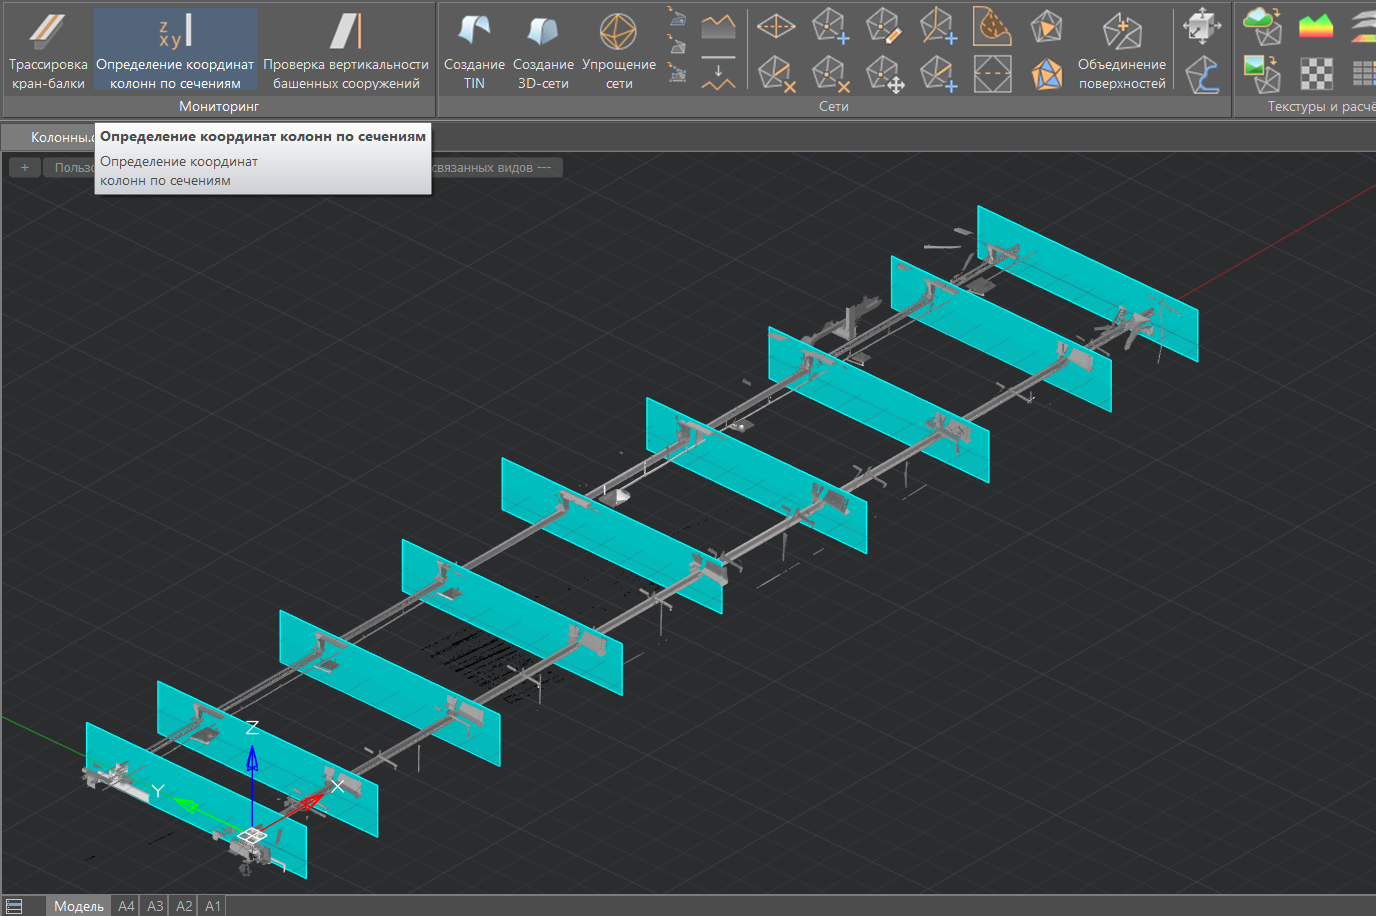This screenshot has width=1376, height=916.
Task: Click the elevation color gradient icon
Action: (1316, 26)
